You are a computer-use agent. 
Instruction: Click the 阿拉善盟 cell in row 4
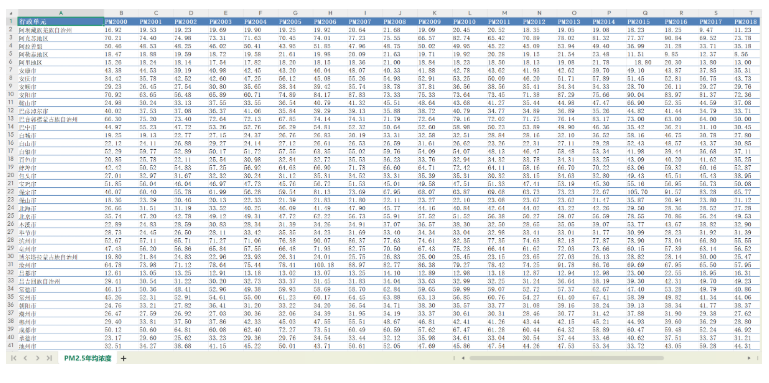point(60,46)
